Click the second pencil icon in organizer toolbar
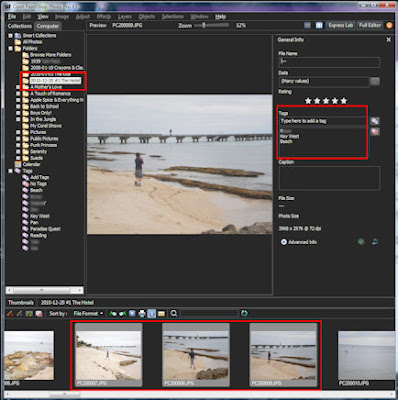 tap(20, 313)
